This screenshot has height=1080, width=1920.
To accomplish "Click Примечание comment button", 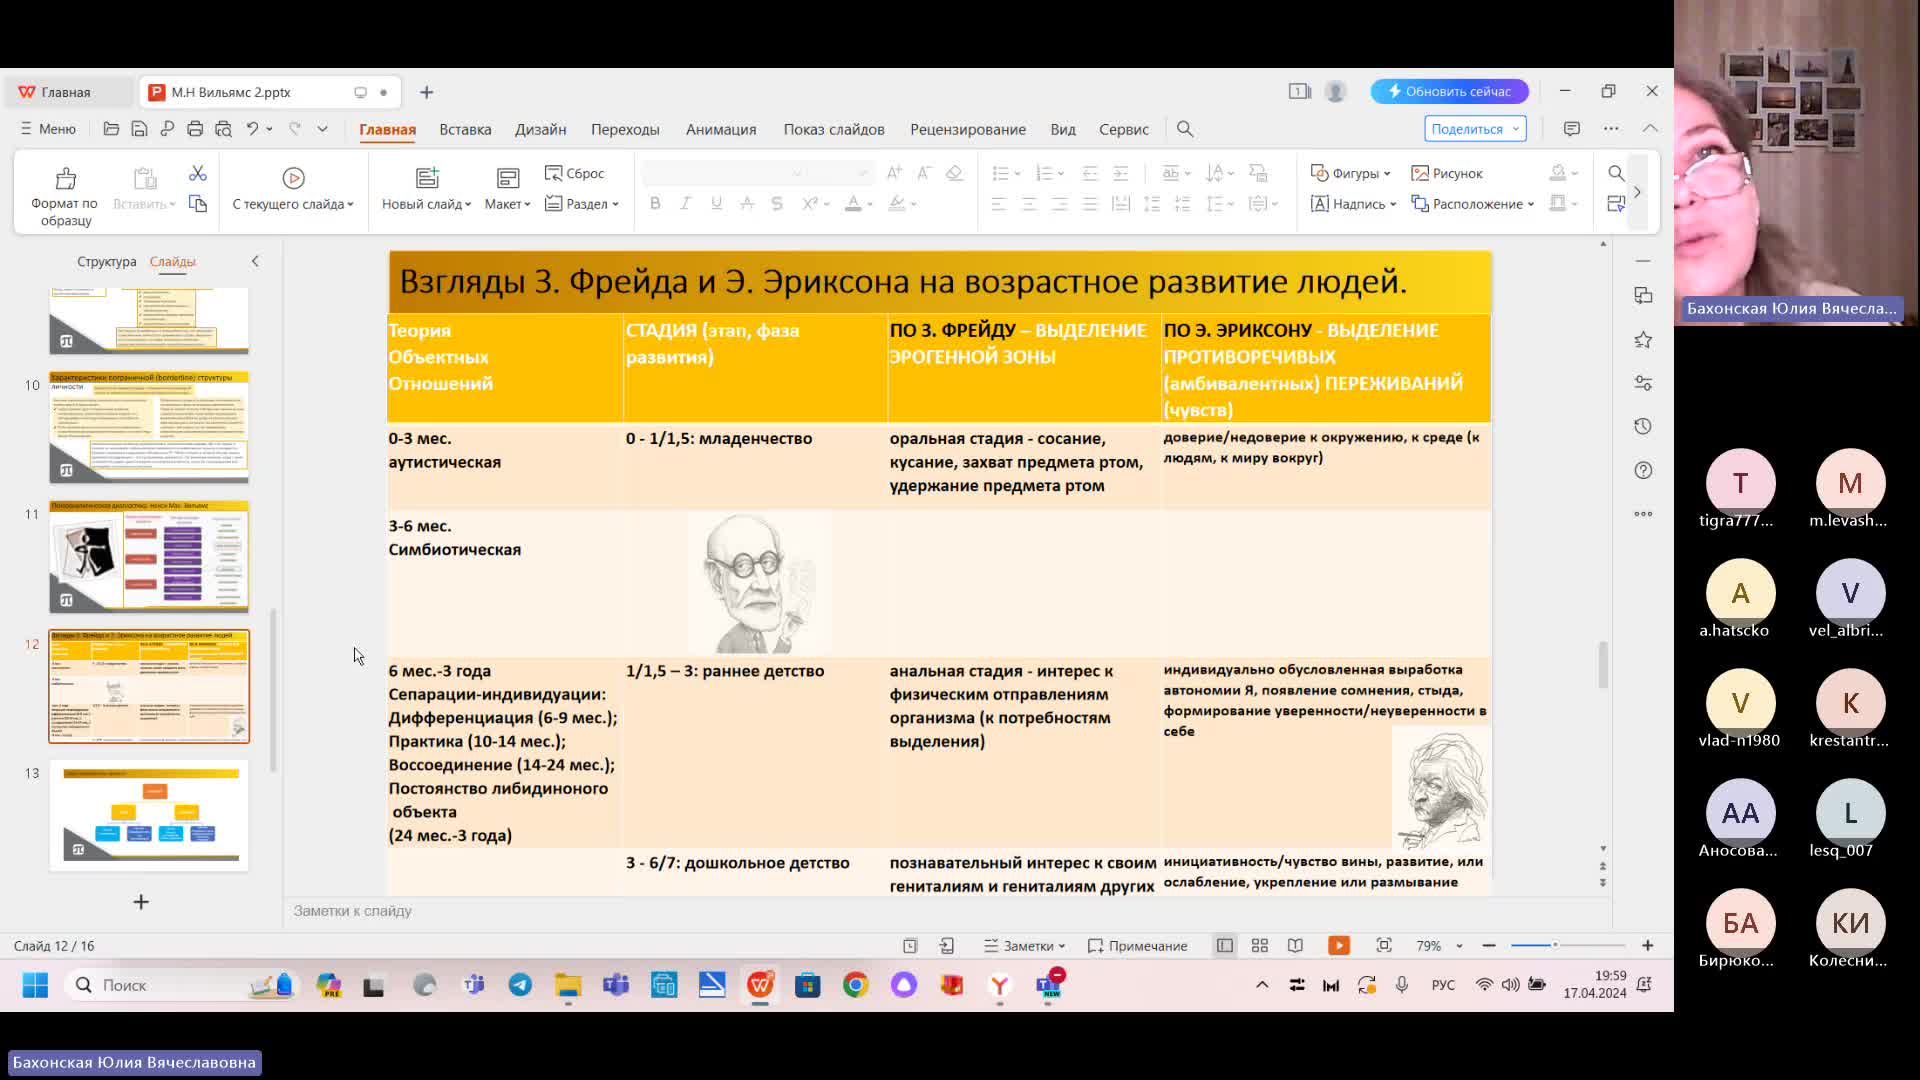I will pos(1137,946).
